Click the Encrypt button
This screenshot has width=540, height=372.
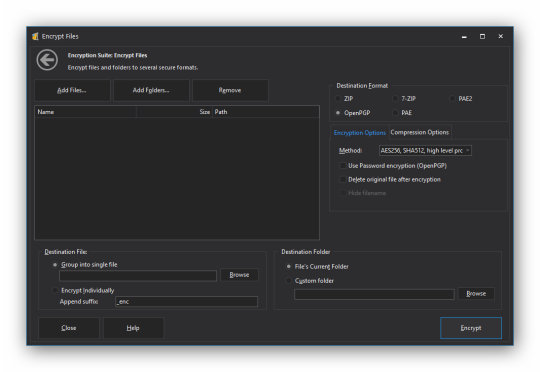point(471,328)
